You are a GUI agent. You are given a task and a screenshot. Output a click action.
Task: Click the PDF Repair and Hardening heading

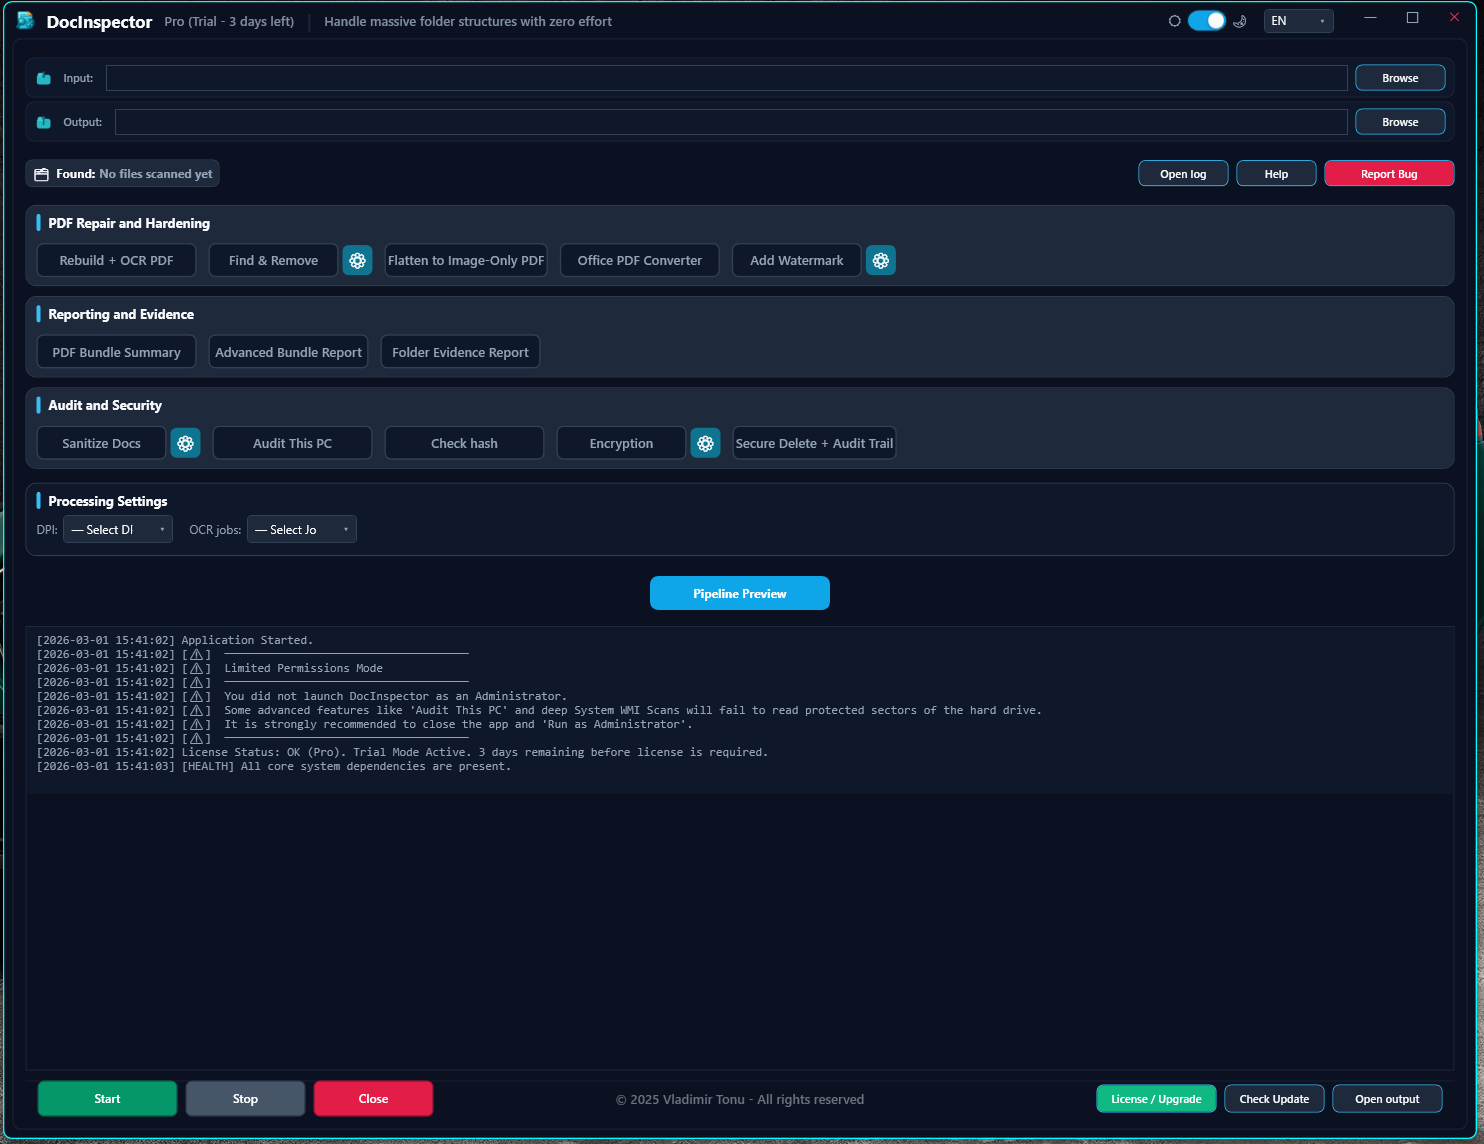pyautogui.click(x=129, y=223)
